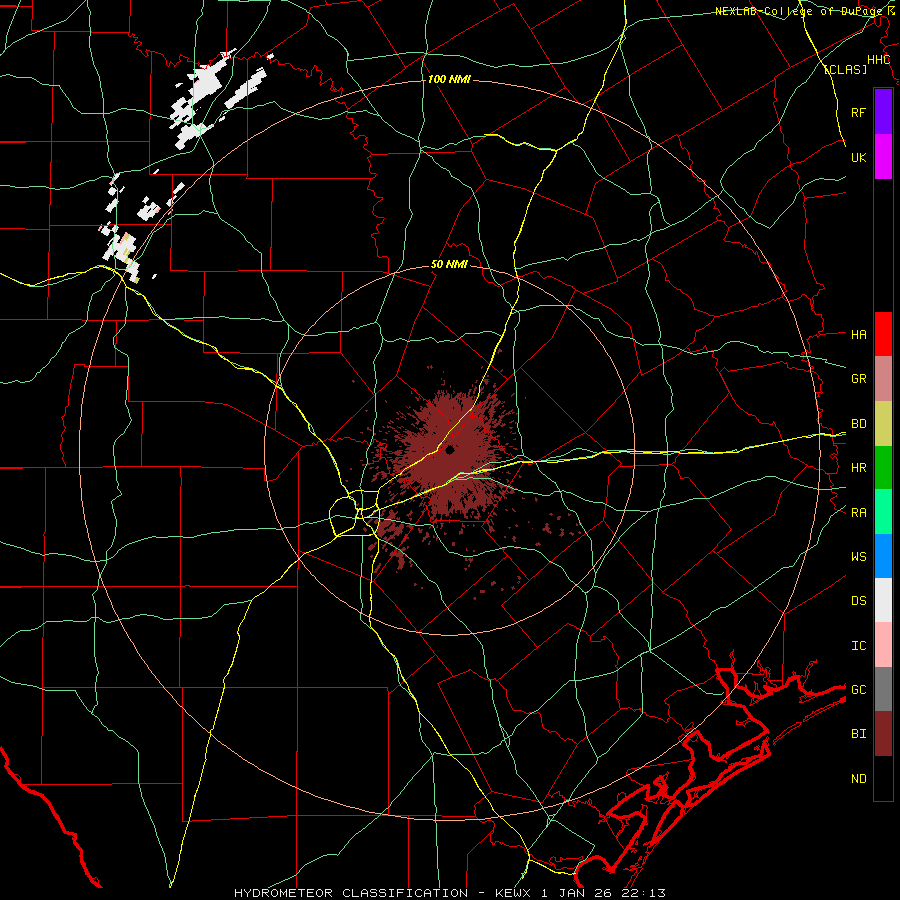Click the light green RA rain swatch

pyautogui.click(x=883, y=512)
